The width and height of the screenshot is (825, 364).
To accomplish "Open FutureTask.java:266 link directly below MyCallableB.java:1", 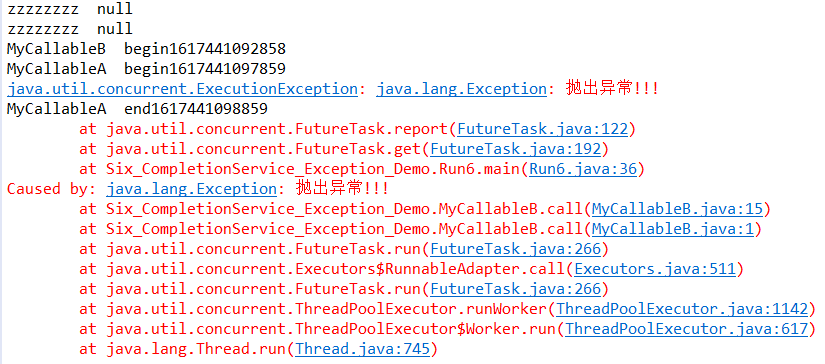I will click(515, 249).
